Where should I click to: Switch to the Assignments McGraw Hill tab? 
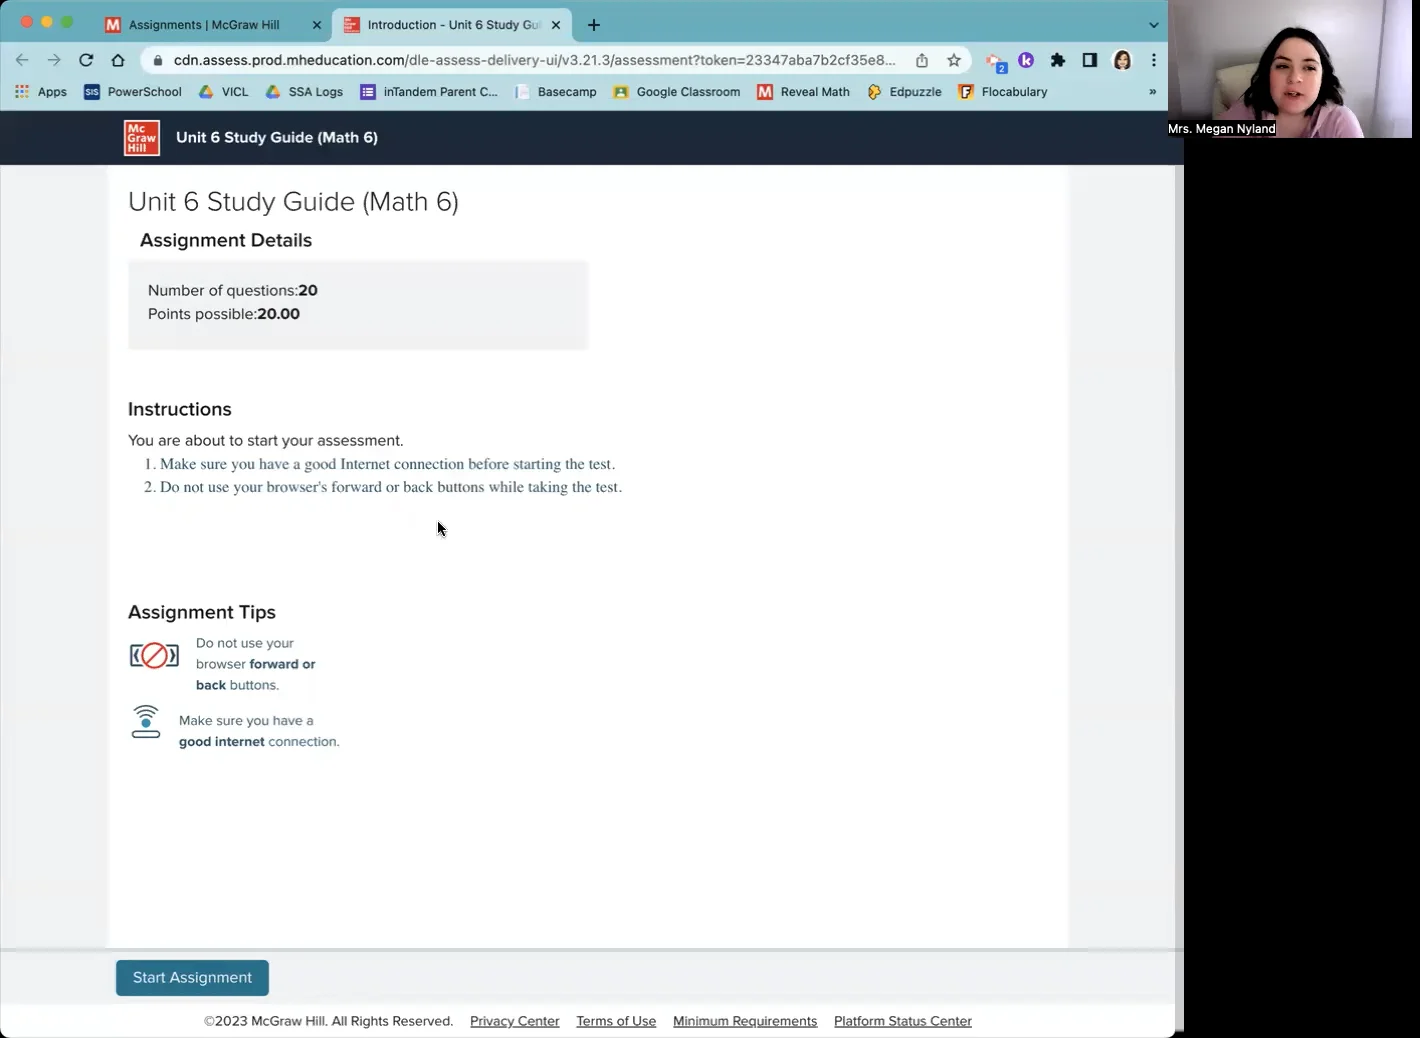coord(205,25)
